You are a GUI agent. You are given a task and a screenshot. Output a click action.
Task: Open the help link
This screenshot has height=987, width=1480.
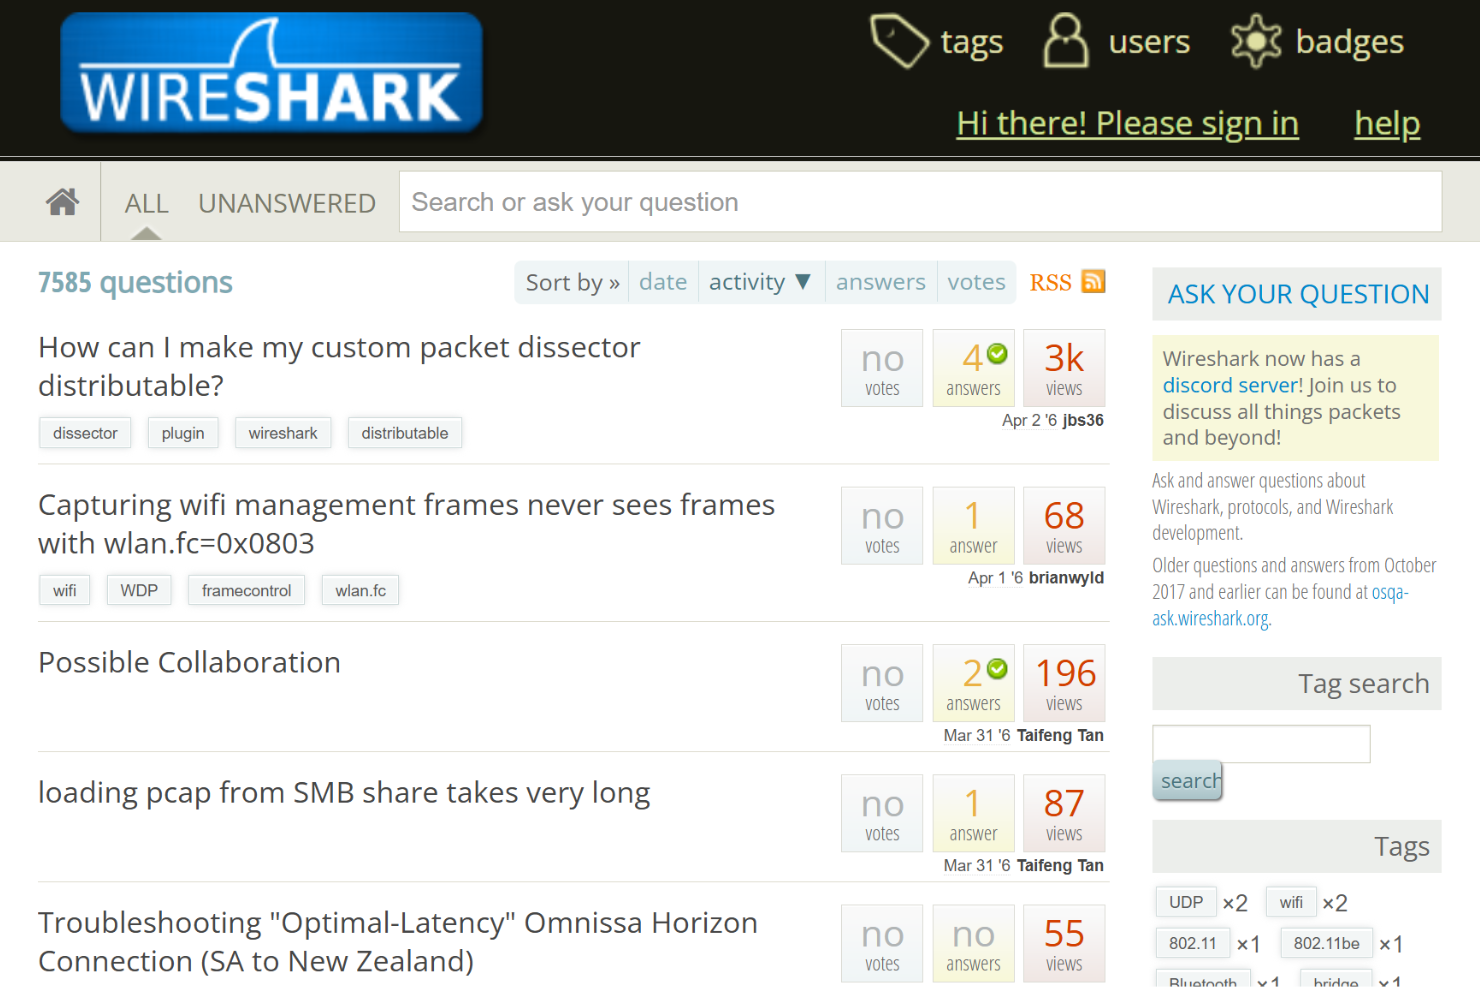pyautogui.click(x=1387, y=123)
